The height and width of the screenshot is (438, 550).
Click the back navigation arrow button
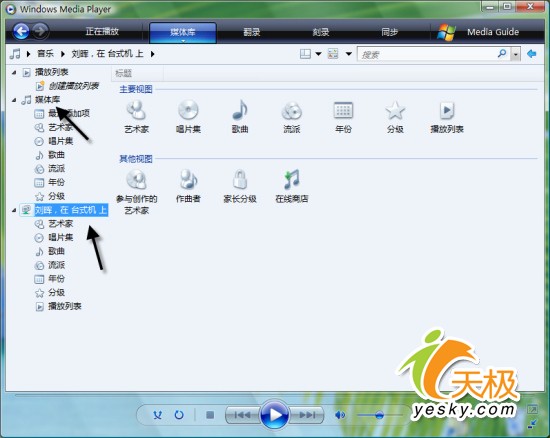(x=21, y=31)
